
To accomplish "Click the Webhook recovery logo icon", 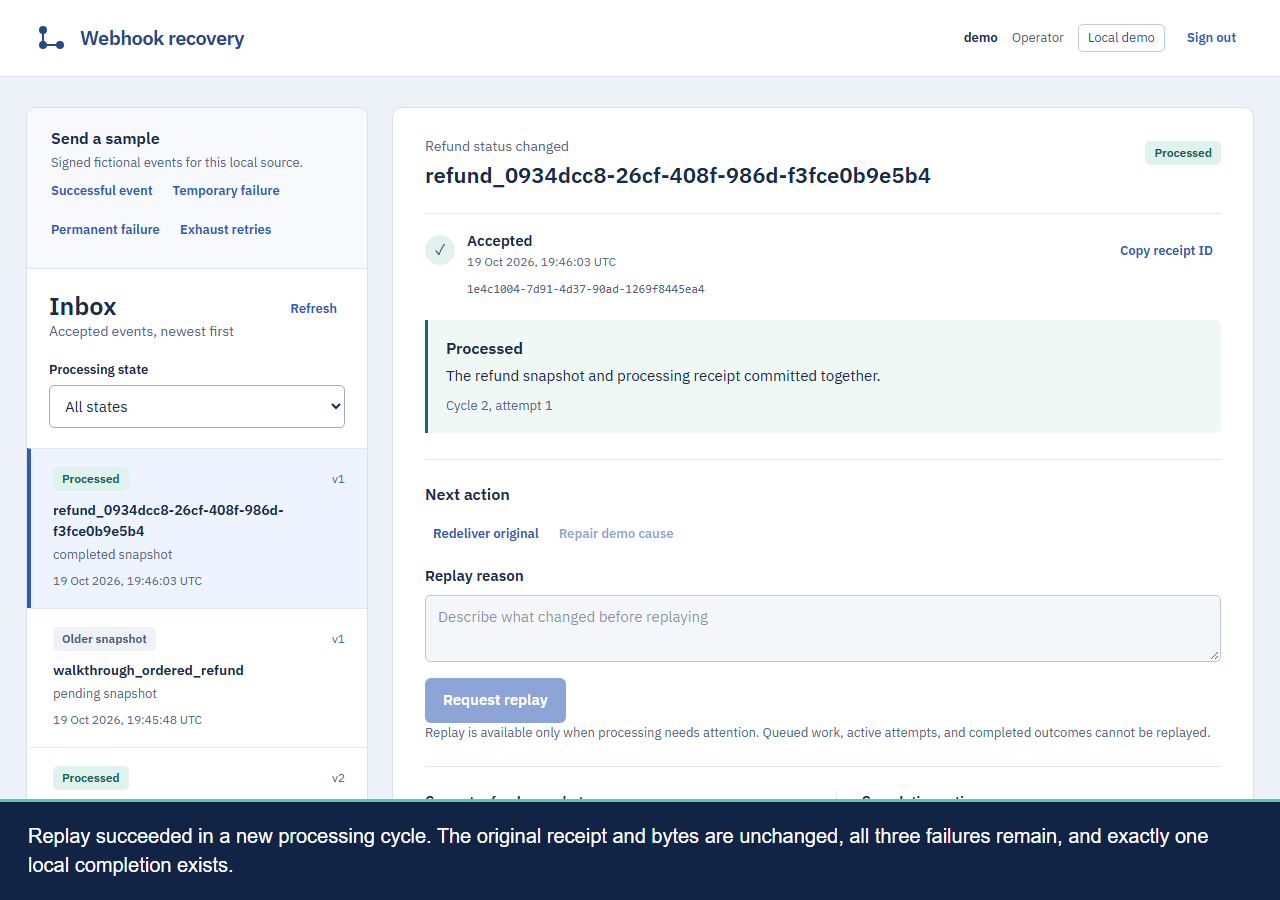I will [x=51, y=38].
